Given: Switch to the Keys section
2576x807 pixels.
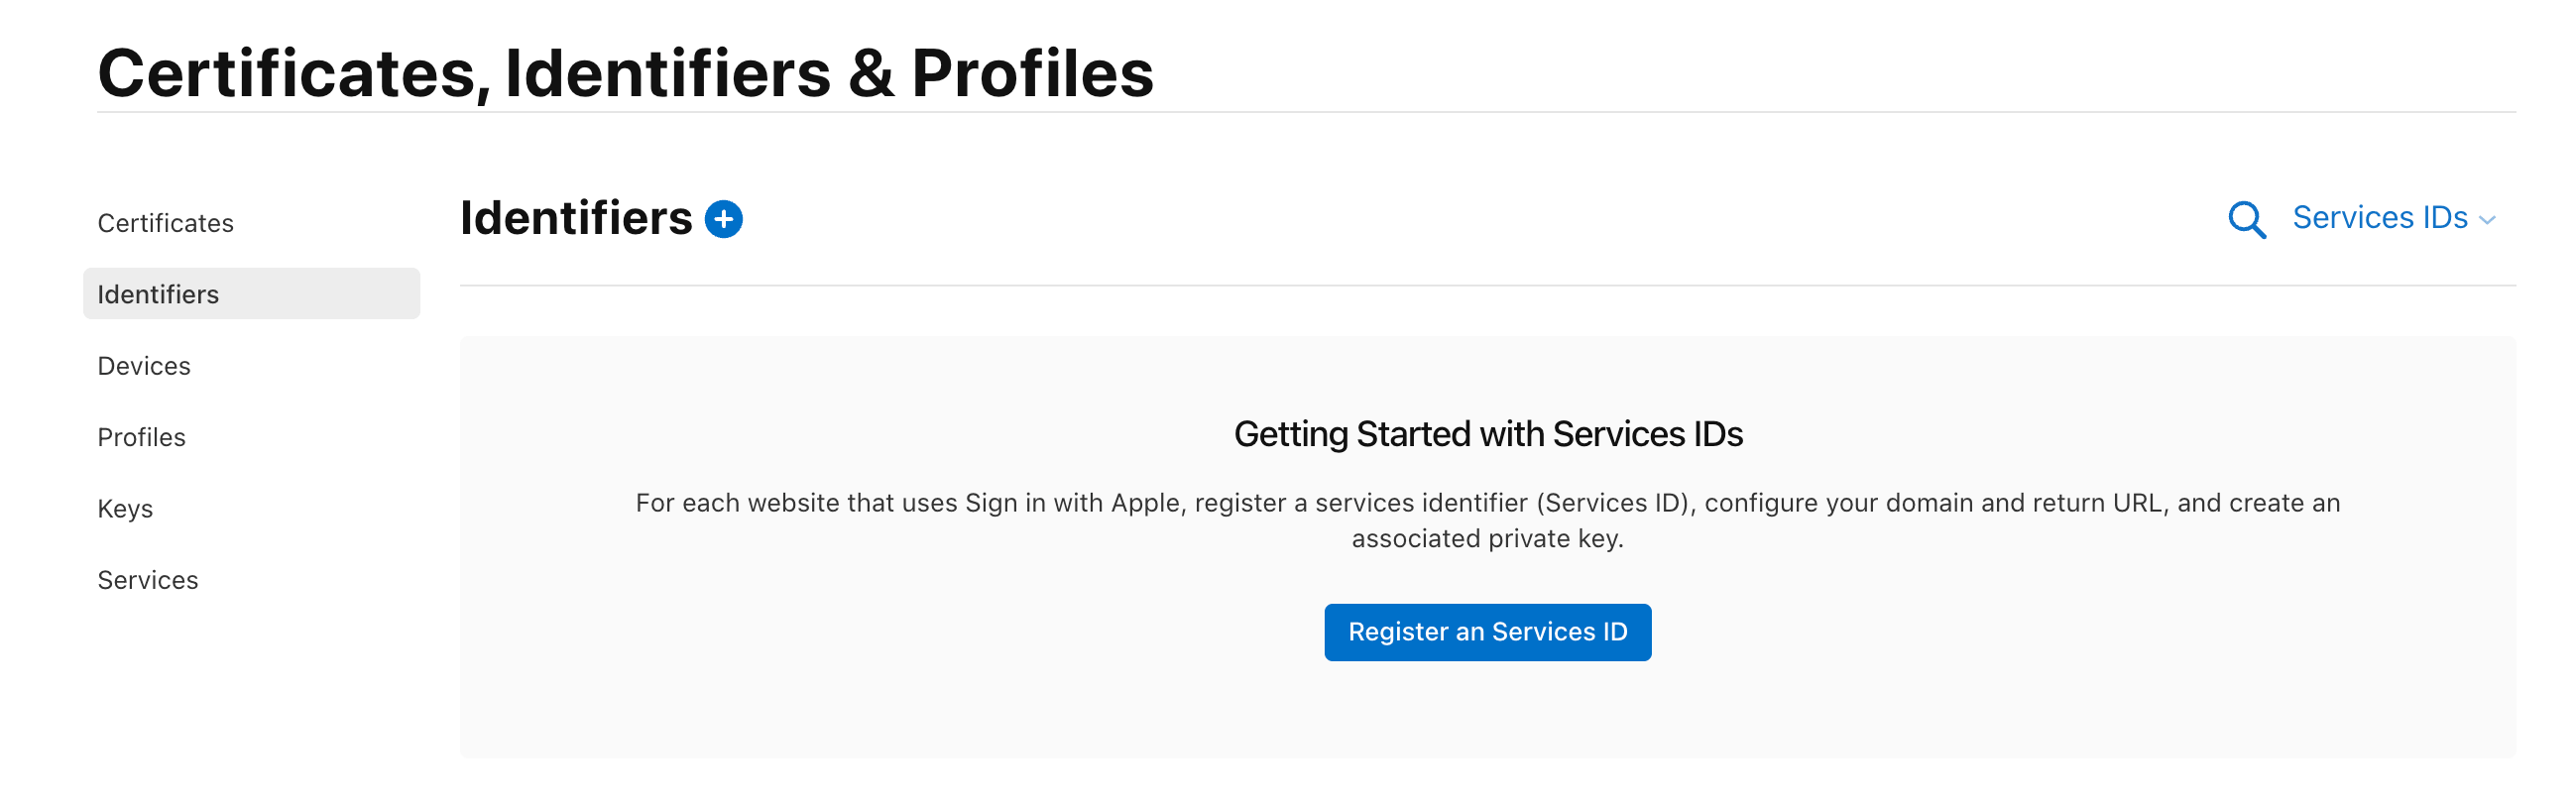Looking at the screenshot, I should point(125,509).
